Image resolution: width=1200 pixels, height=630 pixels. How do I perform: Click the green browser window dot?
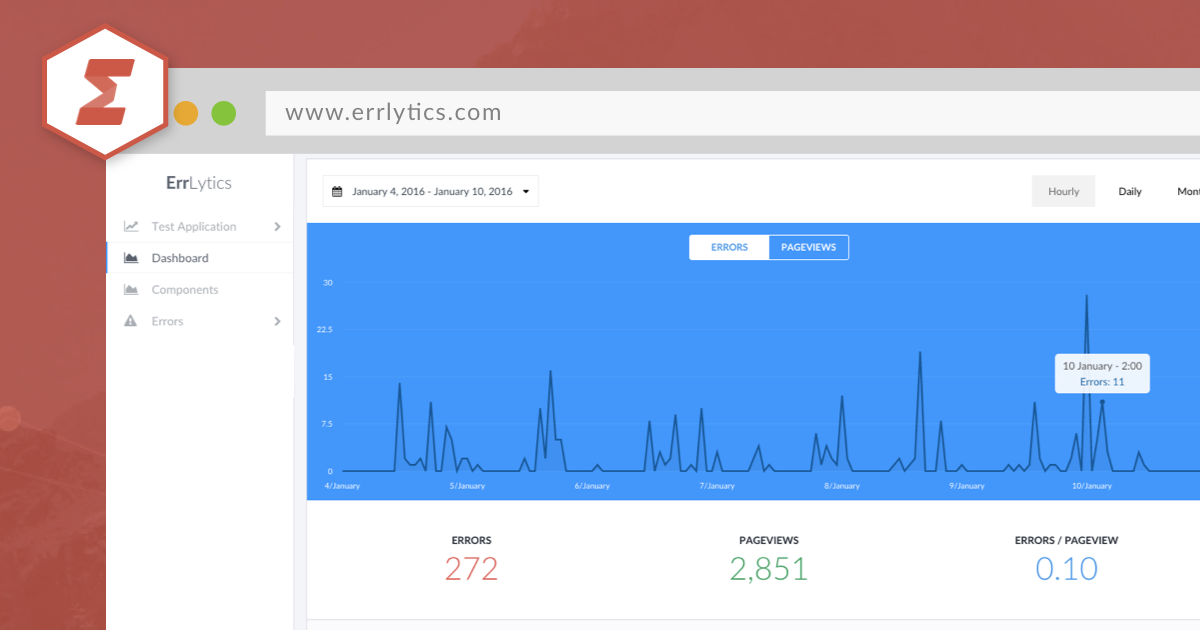click(223, 113)
